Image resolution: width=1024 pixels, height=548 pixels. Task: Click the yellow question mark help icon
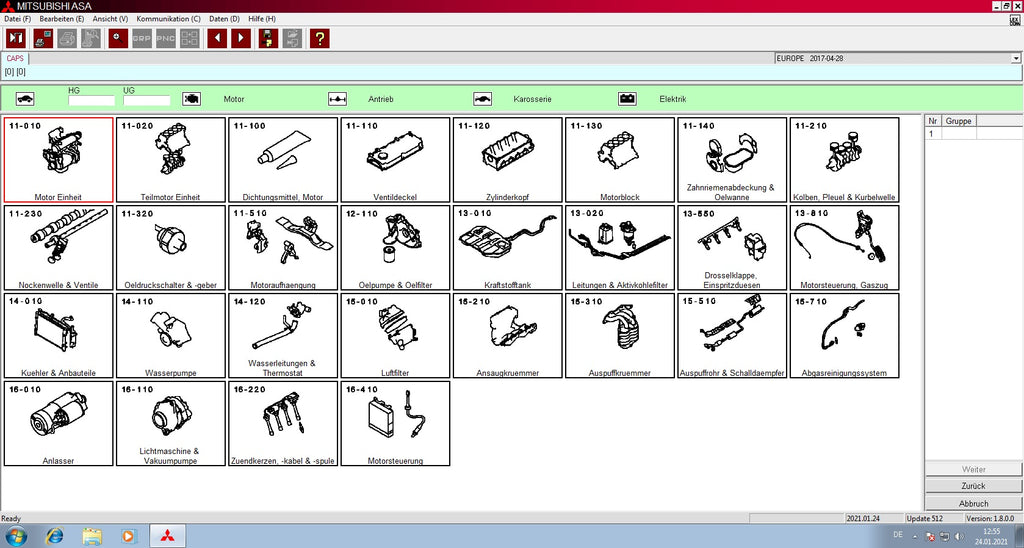[319, 39]
